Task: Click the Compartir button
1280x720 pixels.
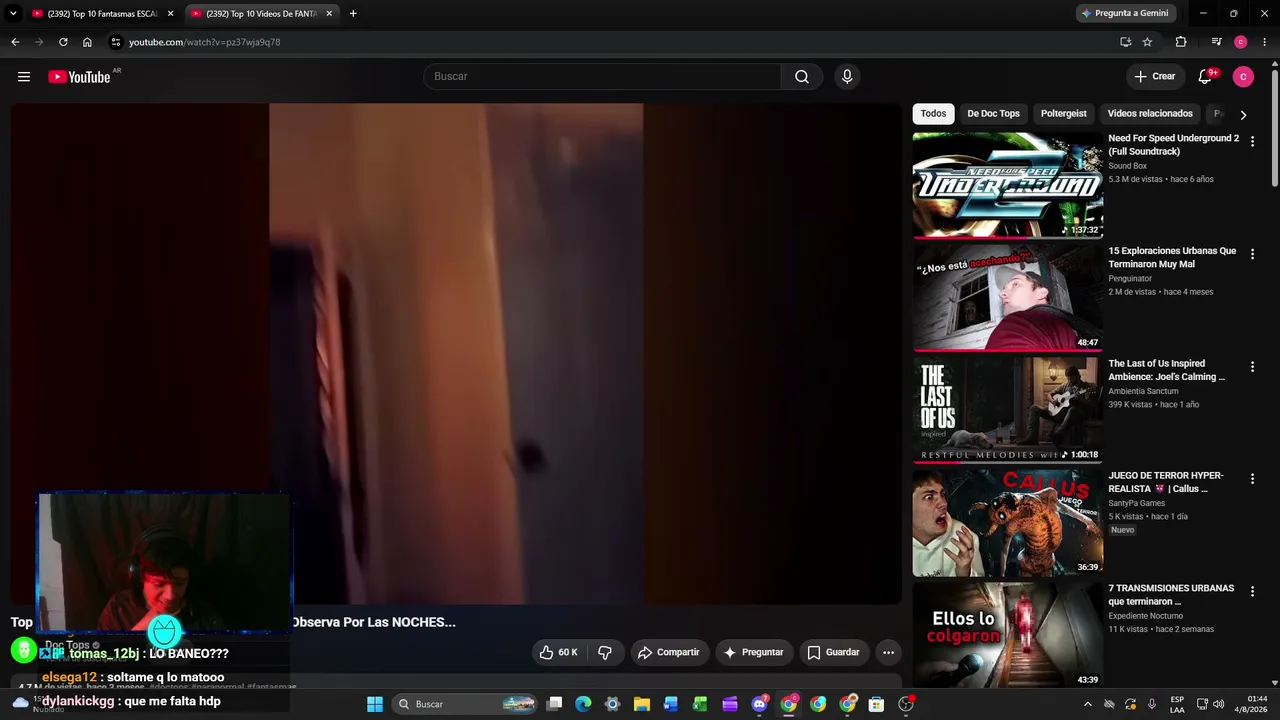Action: tap(668, 652)
